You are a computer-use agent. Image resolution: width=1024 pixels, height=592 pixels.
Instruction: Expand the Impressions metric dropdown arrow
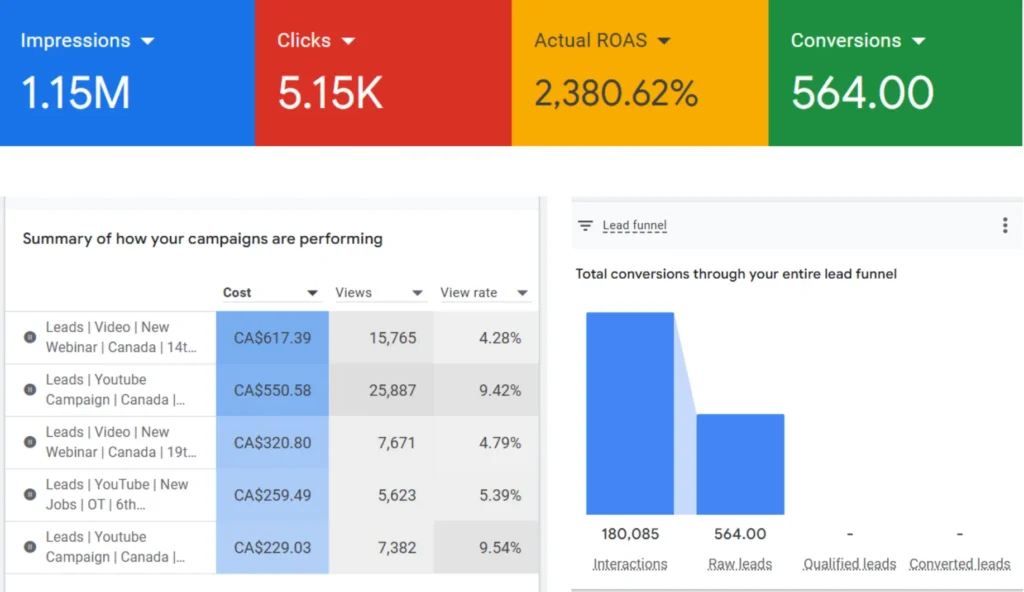click(148, 41)
